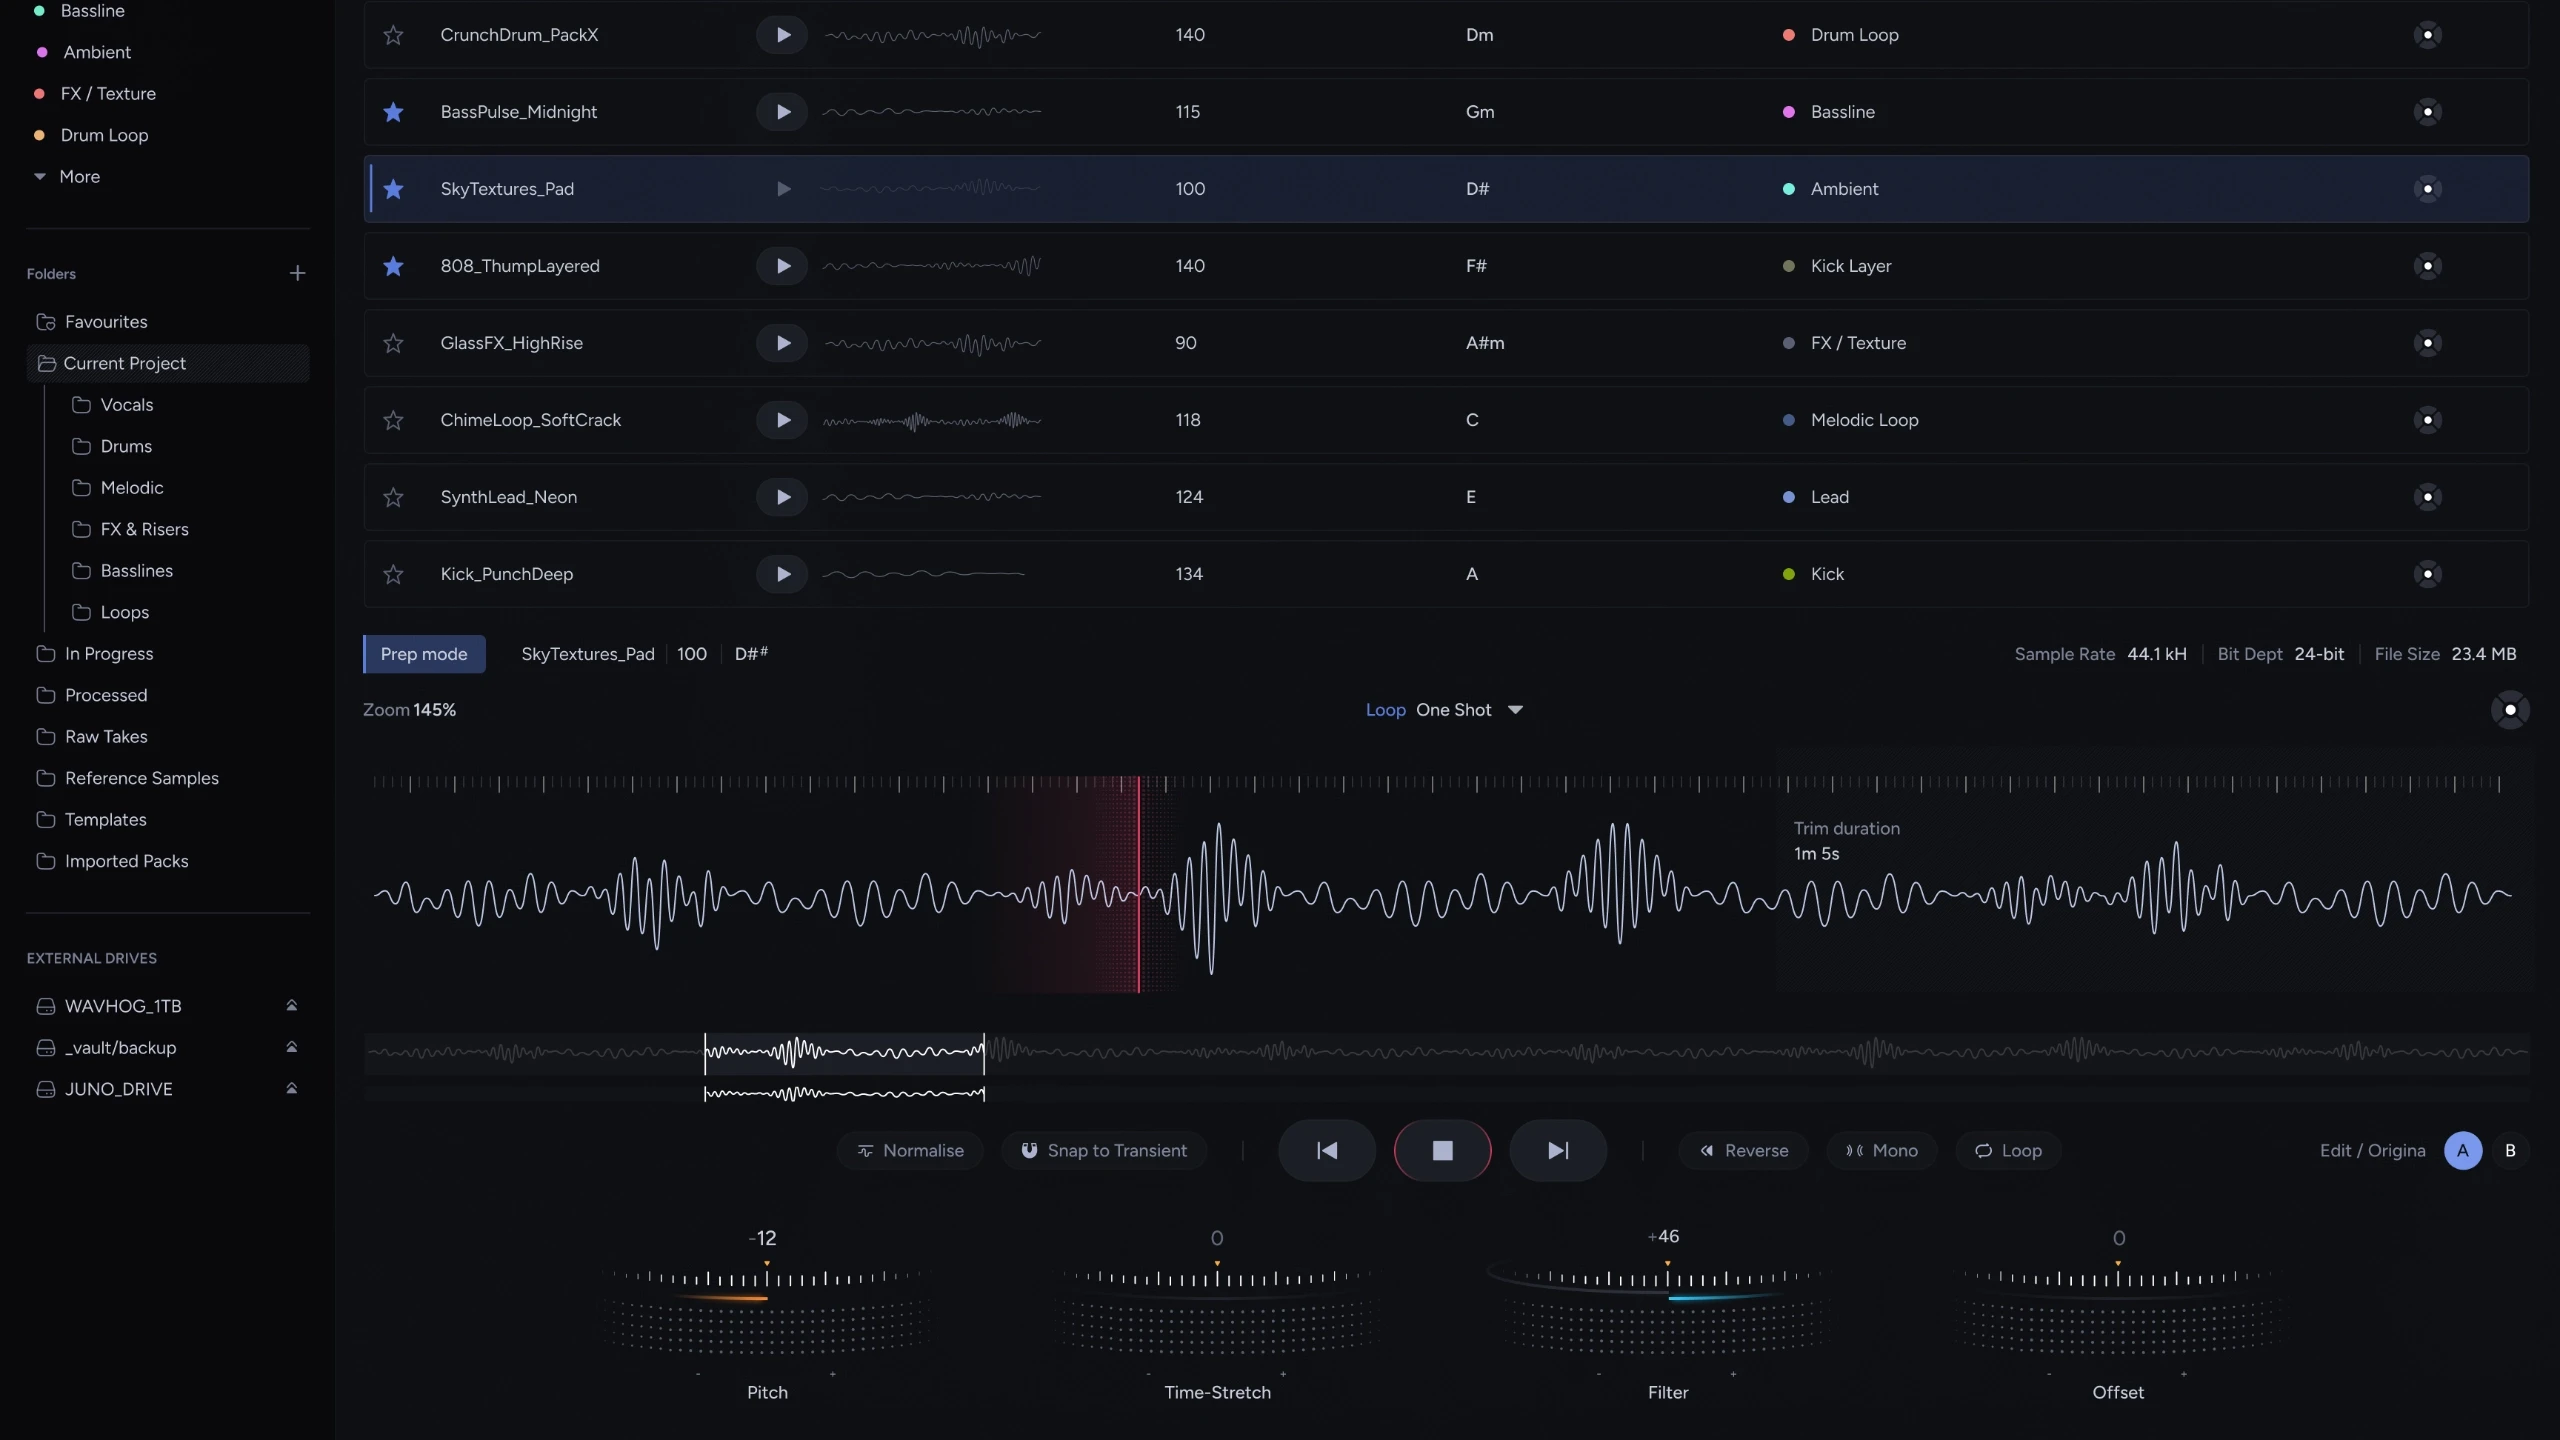Viewport: 2560px width, 1440px height.
Task: Toggle Mono output
Action: pyautogui.click(x=1882, y=1151)
